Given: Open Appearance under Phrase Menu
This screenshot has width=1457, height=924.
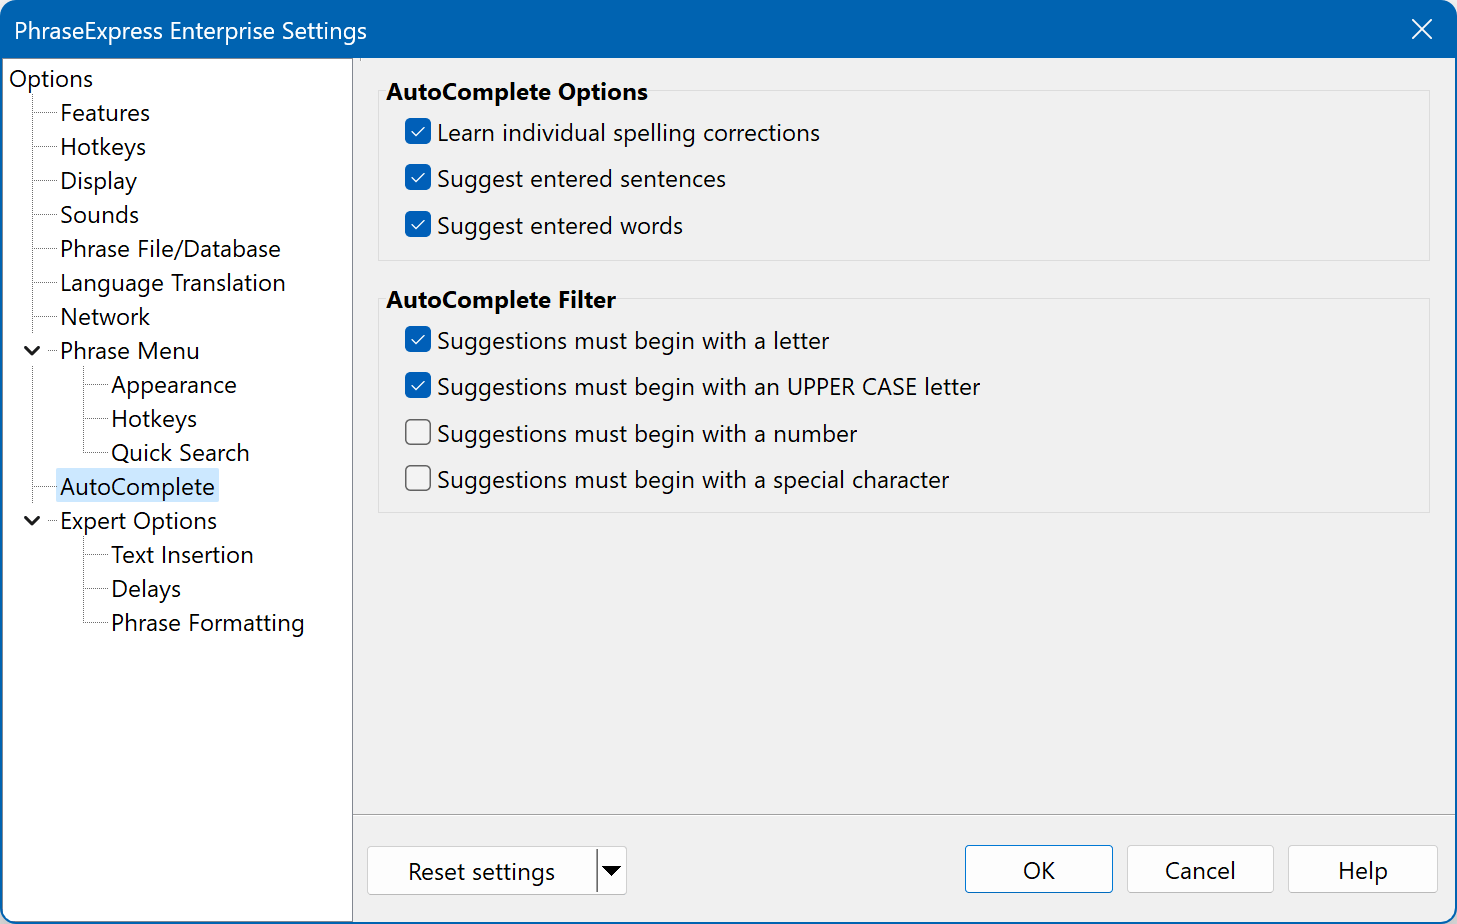Looking at the screenshot, I should click(x=174, y=385).
